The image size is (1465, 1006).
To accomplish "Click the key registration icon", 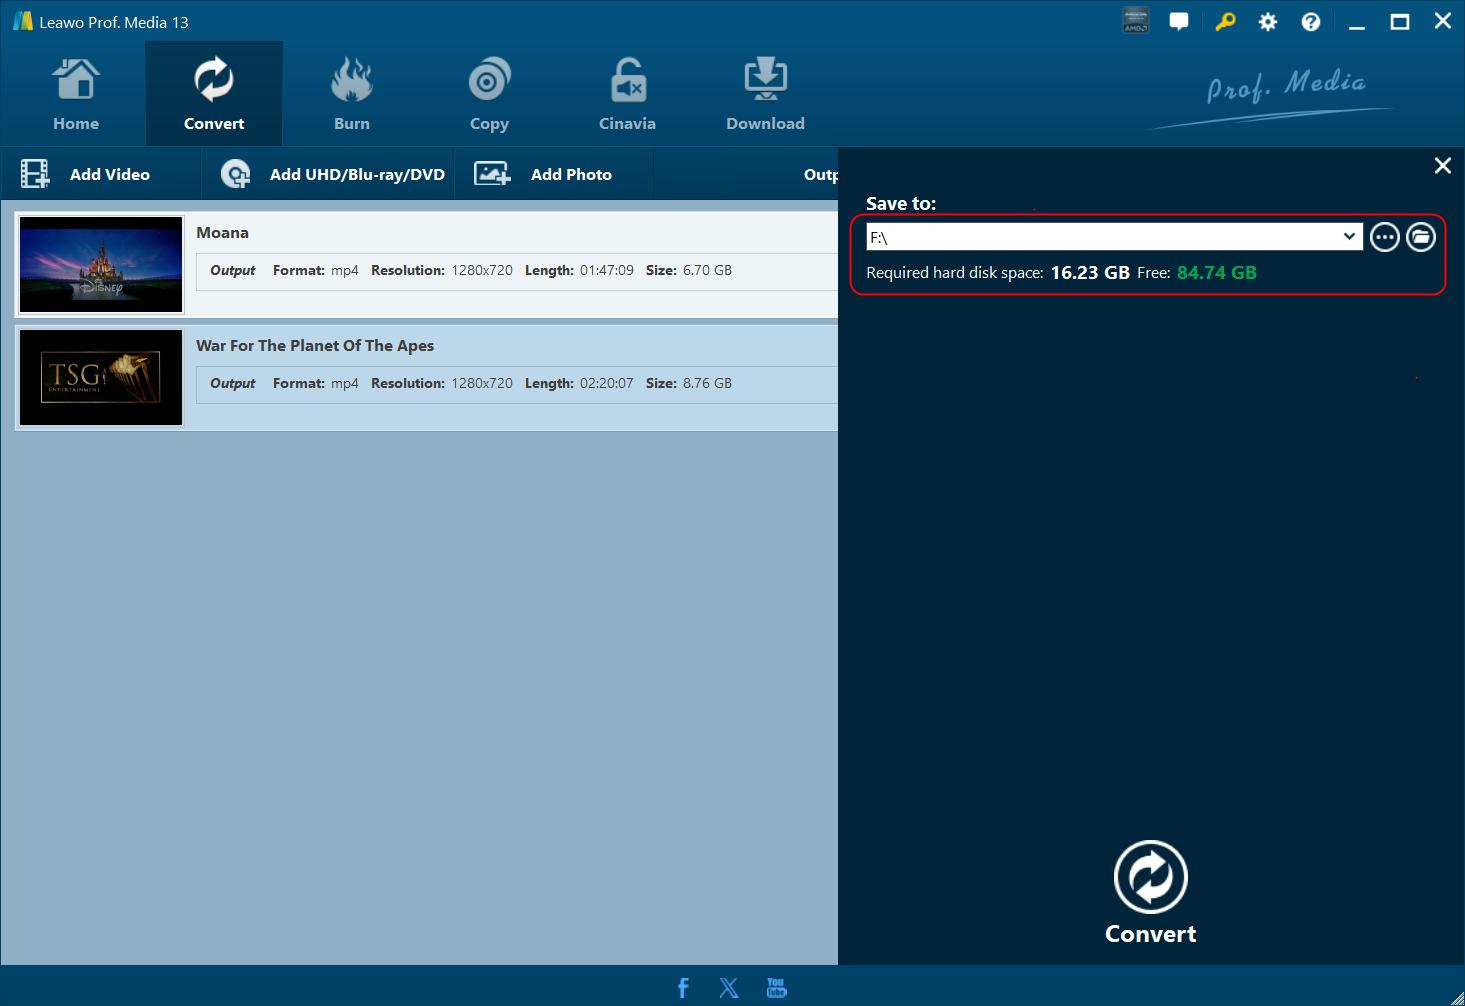I will [1224, 22].
